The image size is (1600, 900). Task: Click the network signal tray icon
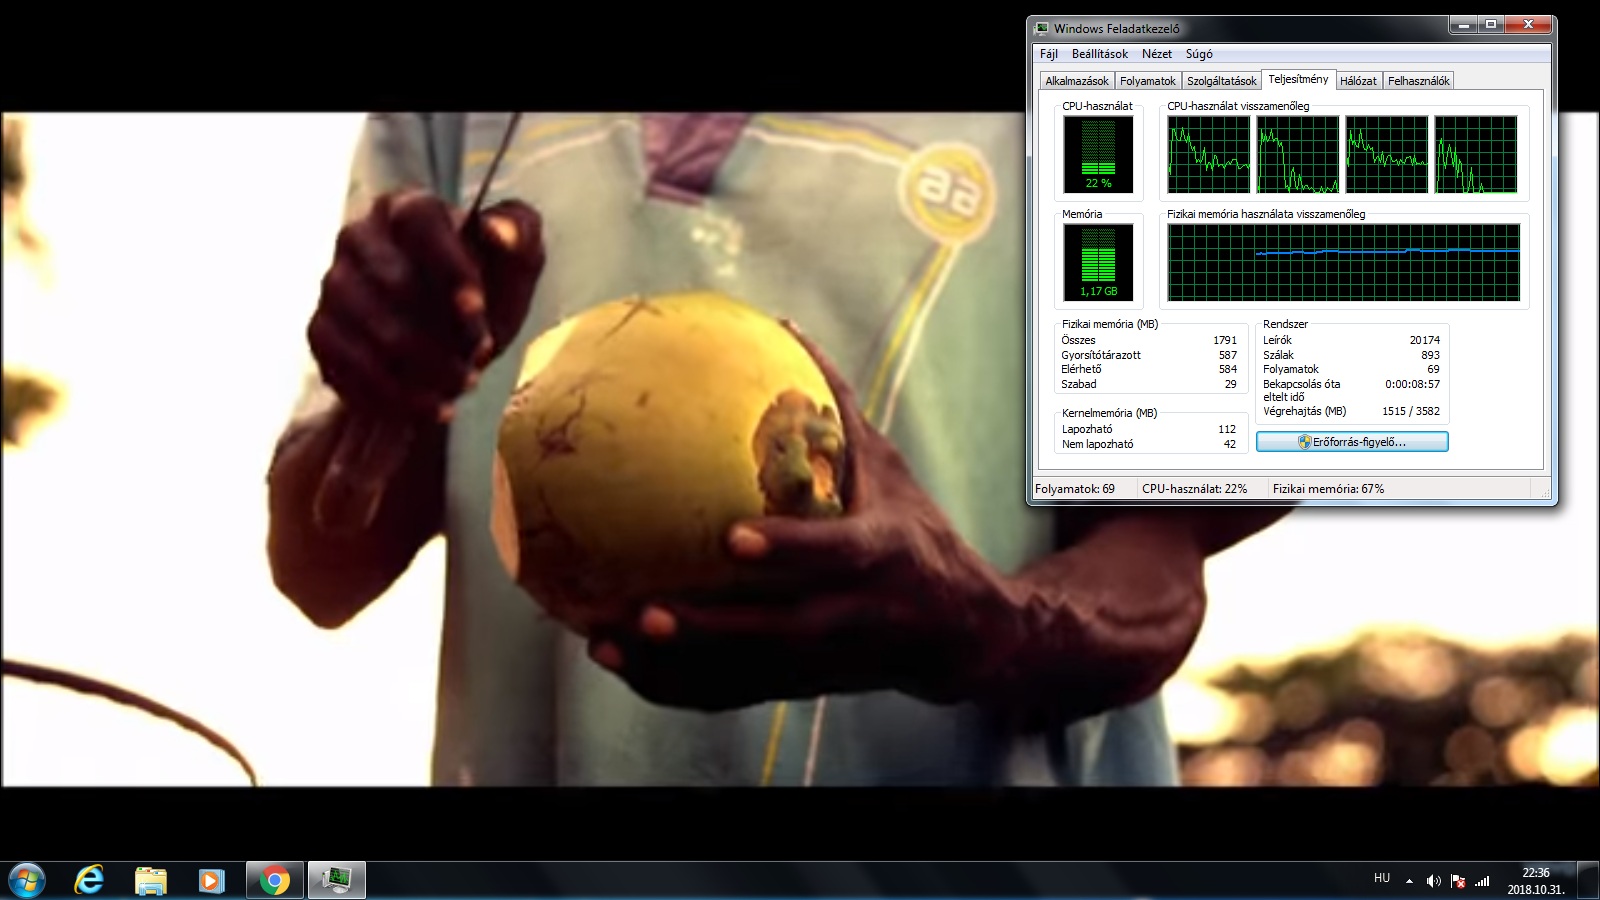click(1483, 881)
